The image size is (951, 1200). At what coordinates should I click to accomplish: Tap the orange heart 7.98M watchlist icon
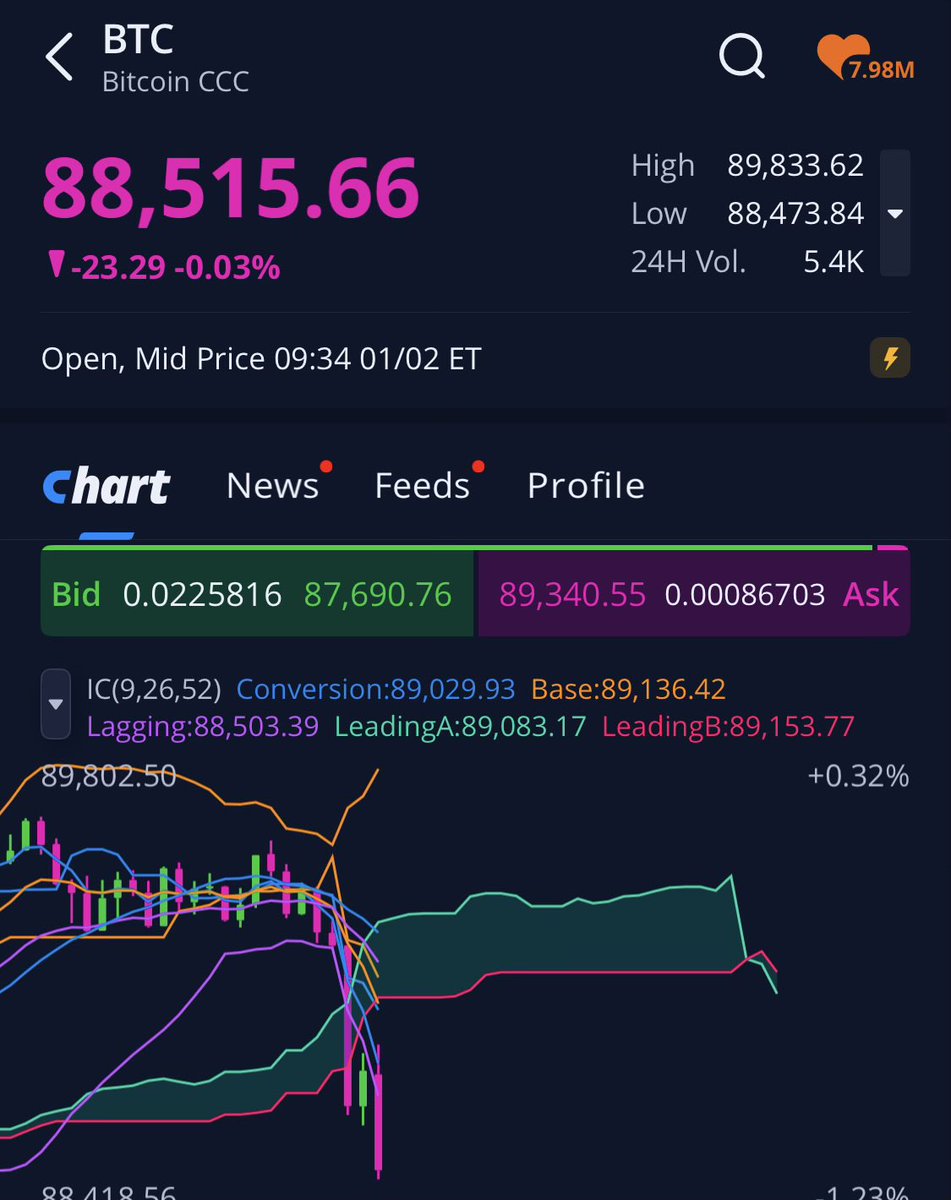point(865,57)
